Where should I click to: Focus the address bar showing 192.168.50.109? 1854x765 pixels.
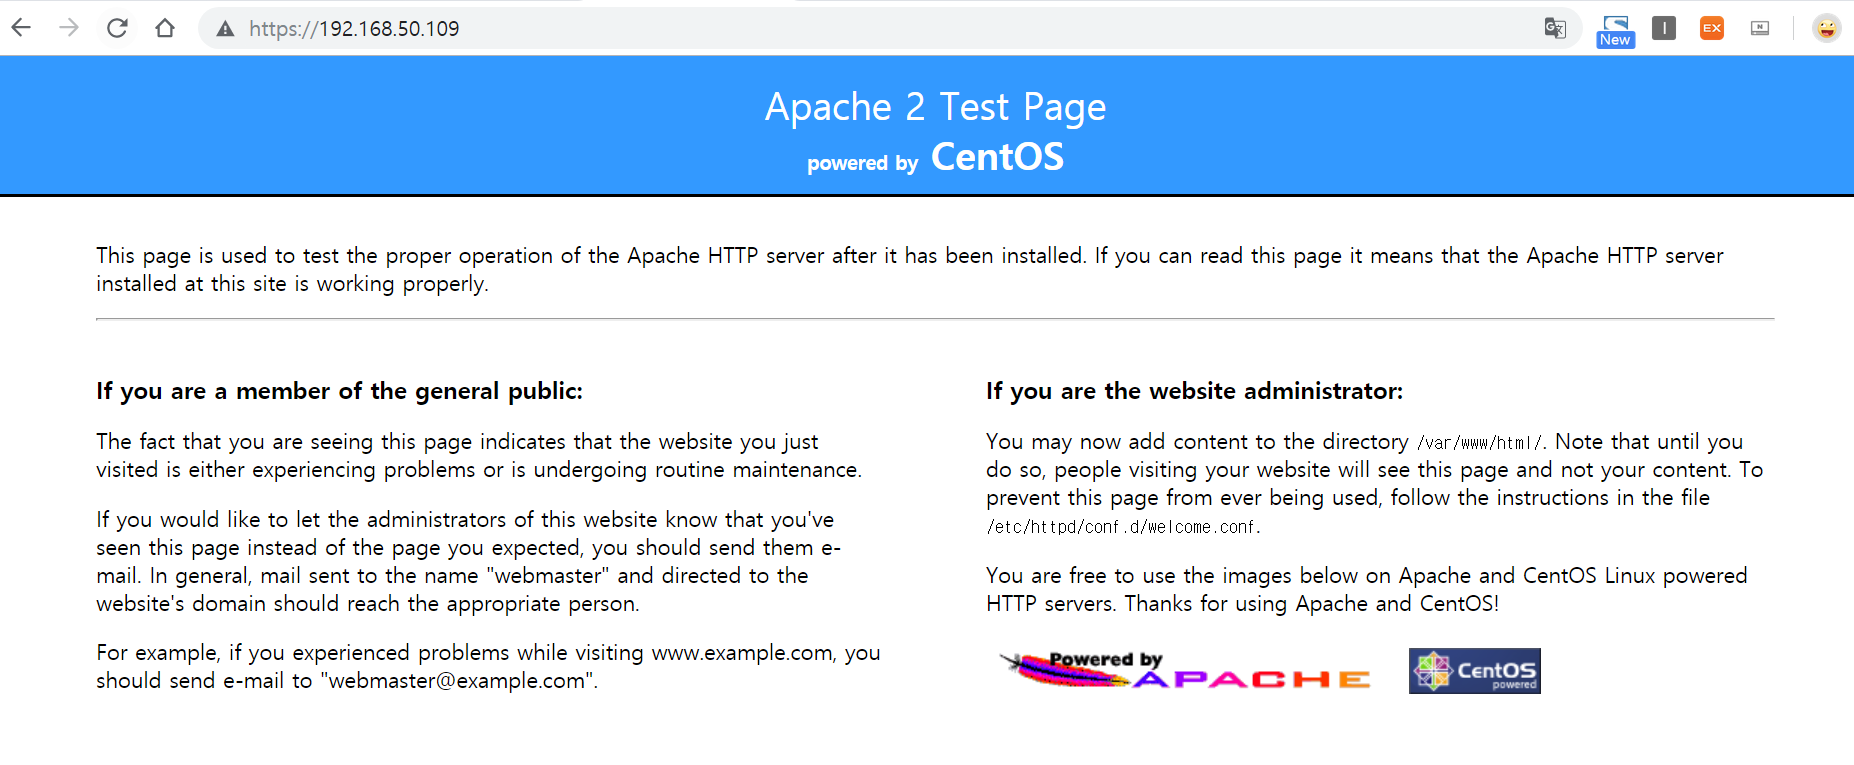point(890,28)
